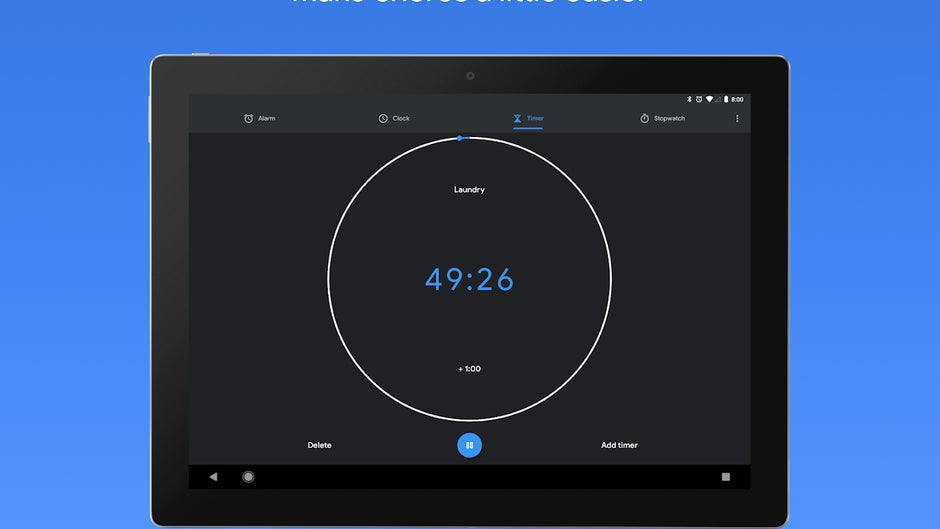The image size is (940, 529).
Task: Open the Alarm tab via its alarm clock icon
Action: tap(249, 119)
